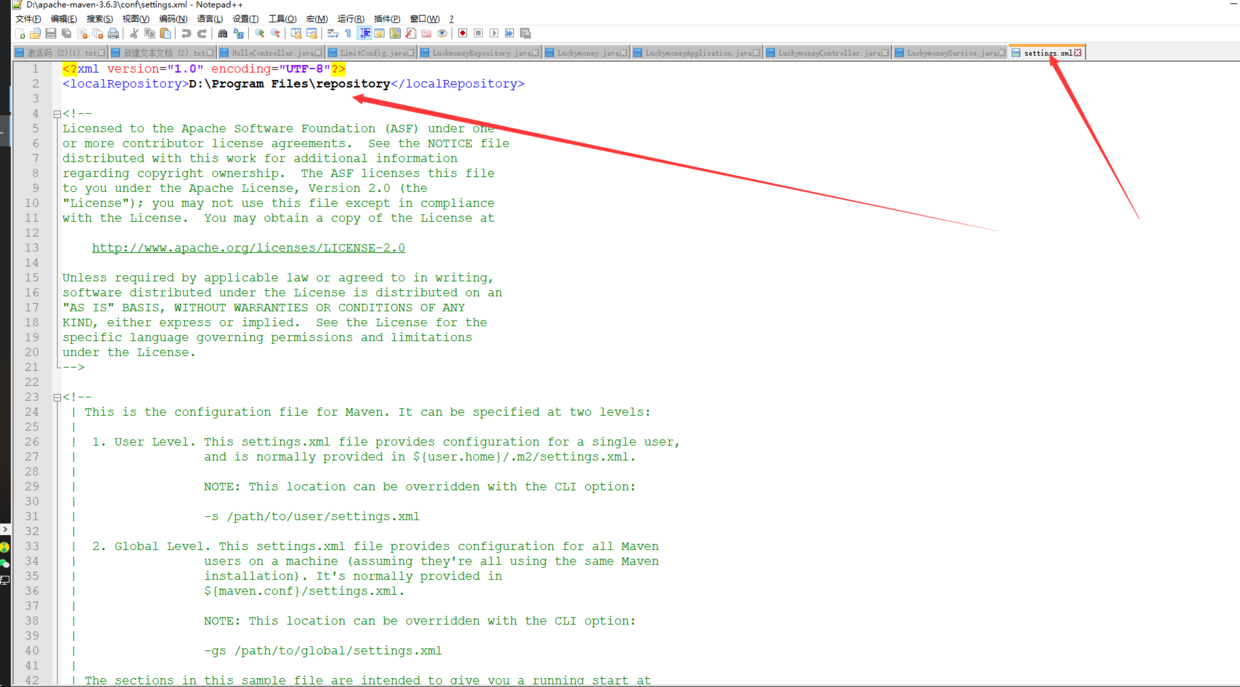Click the Replace icon
The width and height of the screenshot is (1240, 687).
click(238, 33)
